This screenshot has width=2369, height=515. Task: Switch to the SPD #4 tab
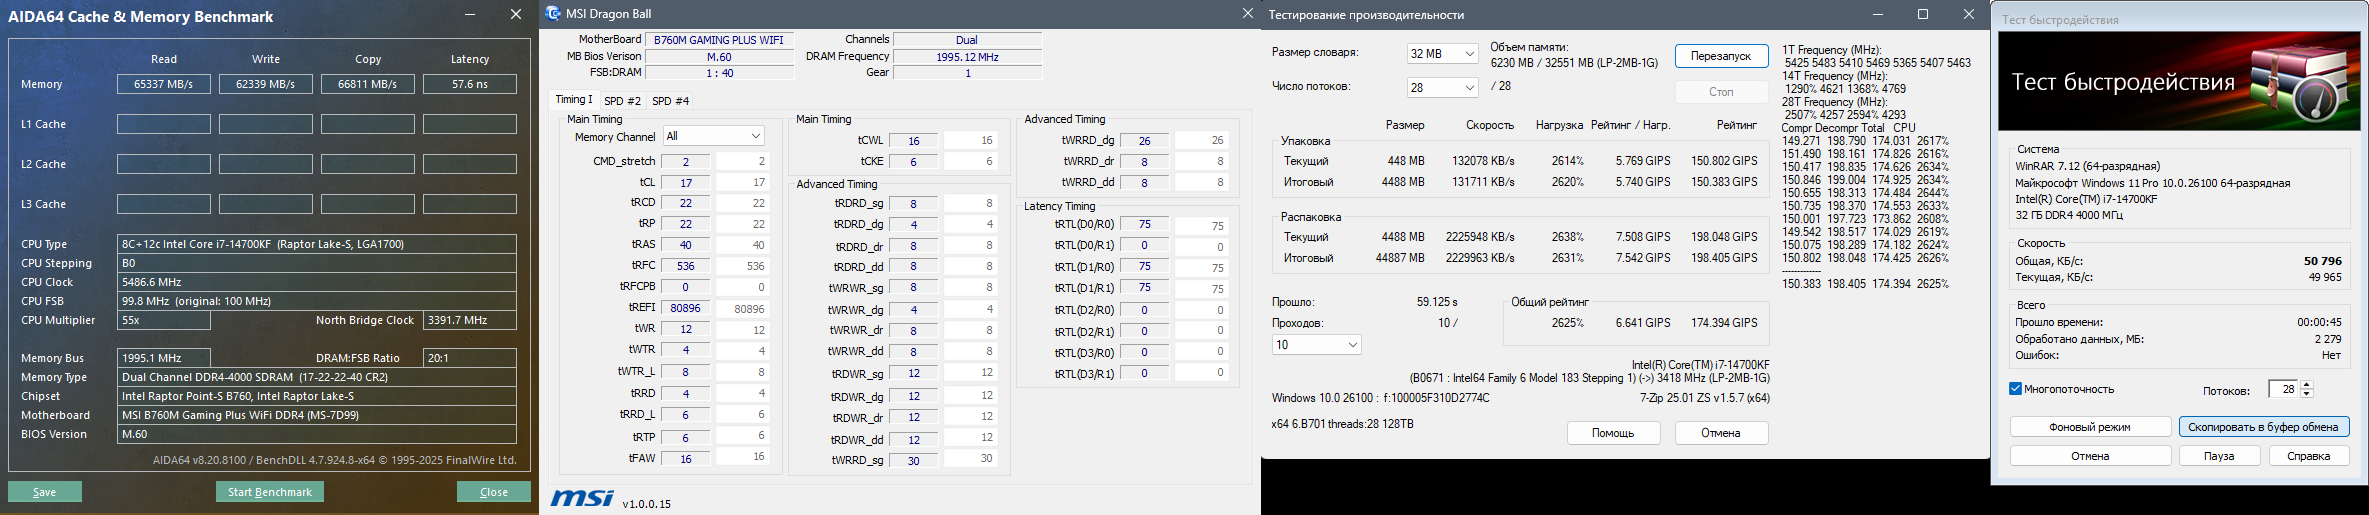(670, 101)
